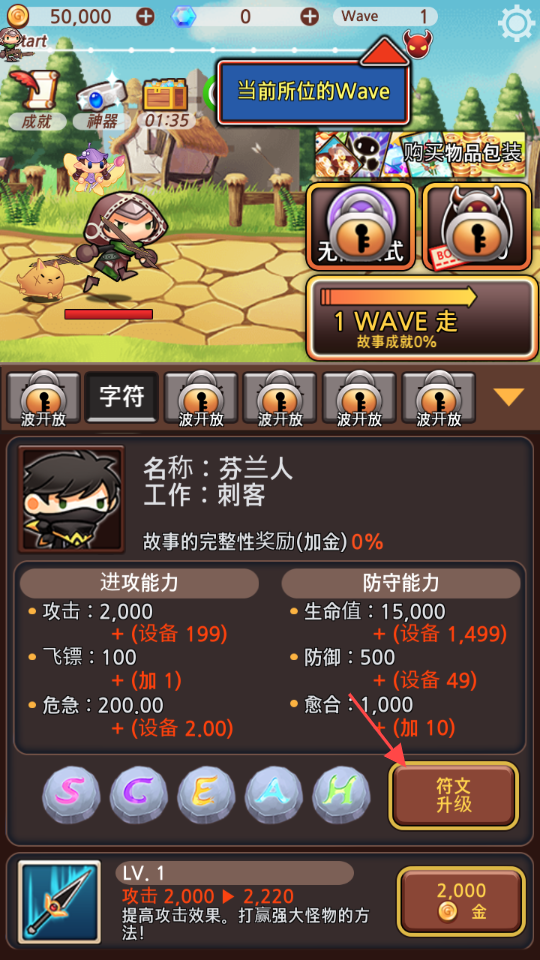Switch to the 字符 tab
The image size is (540, 960).
click(121, 397)
